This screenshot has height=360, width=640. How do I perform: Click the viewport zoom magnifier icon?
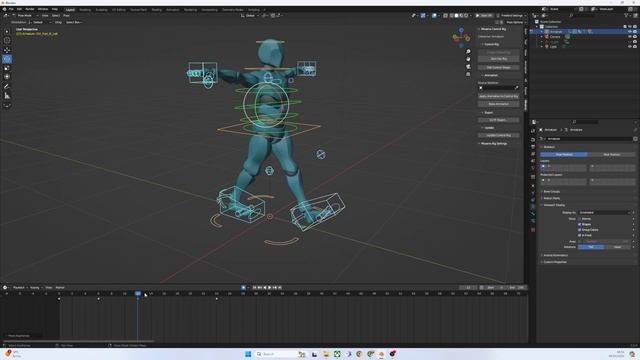click(x=468, y=51)
